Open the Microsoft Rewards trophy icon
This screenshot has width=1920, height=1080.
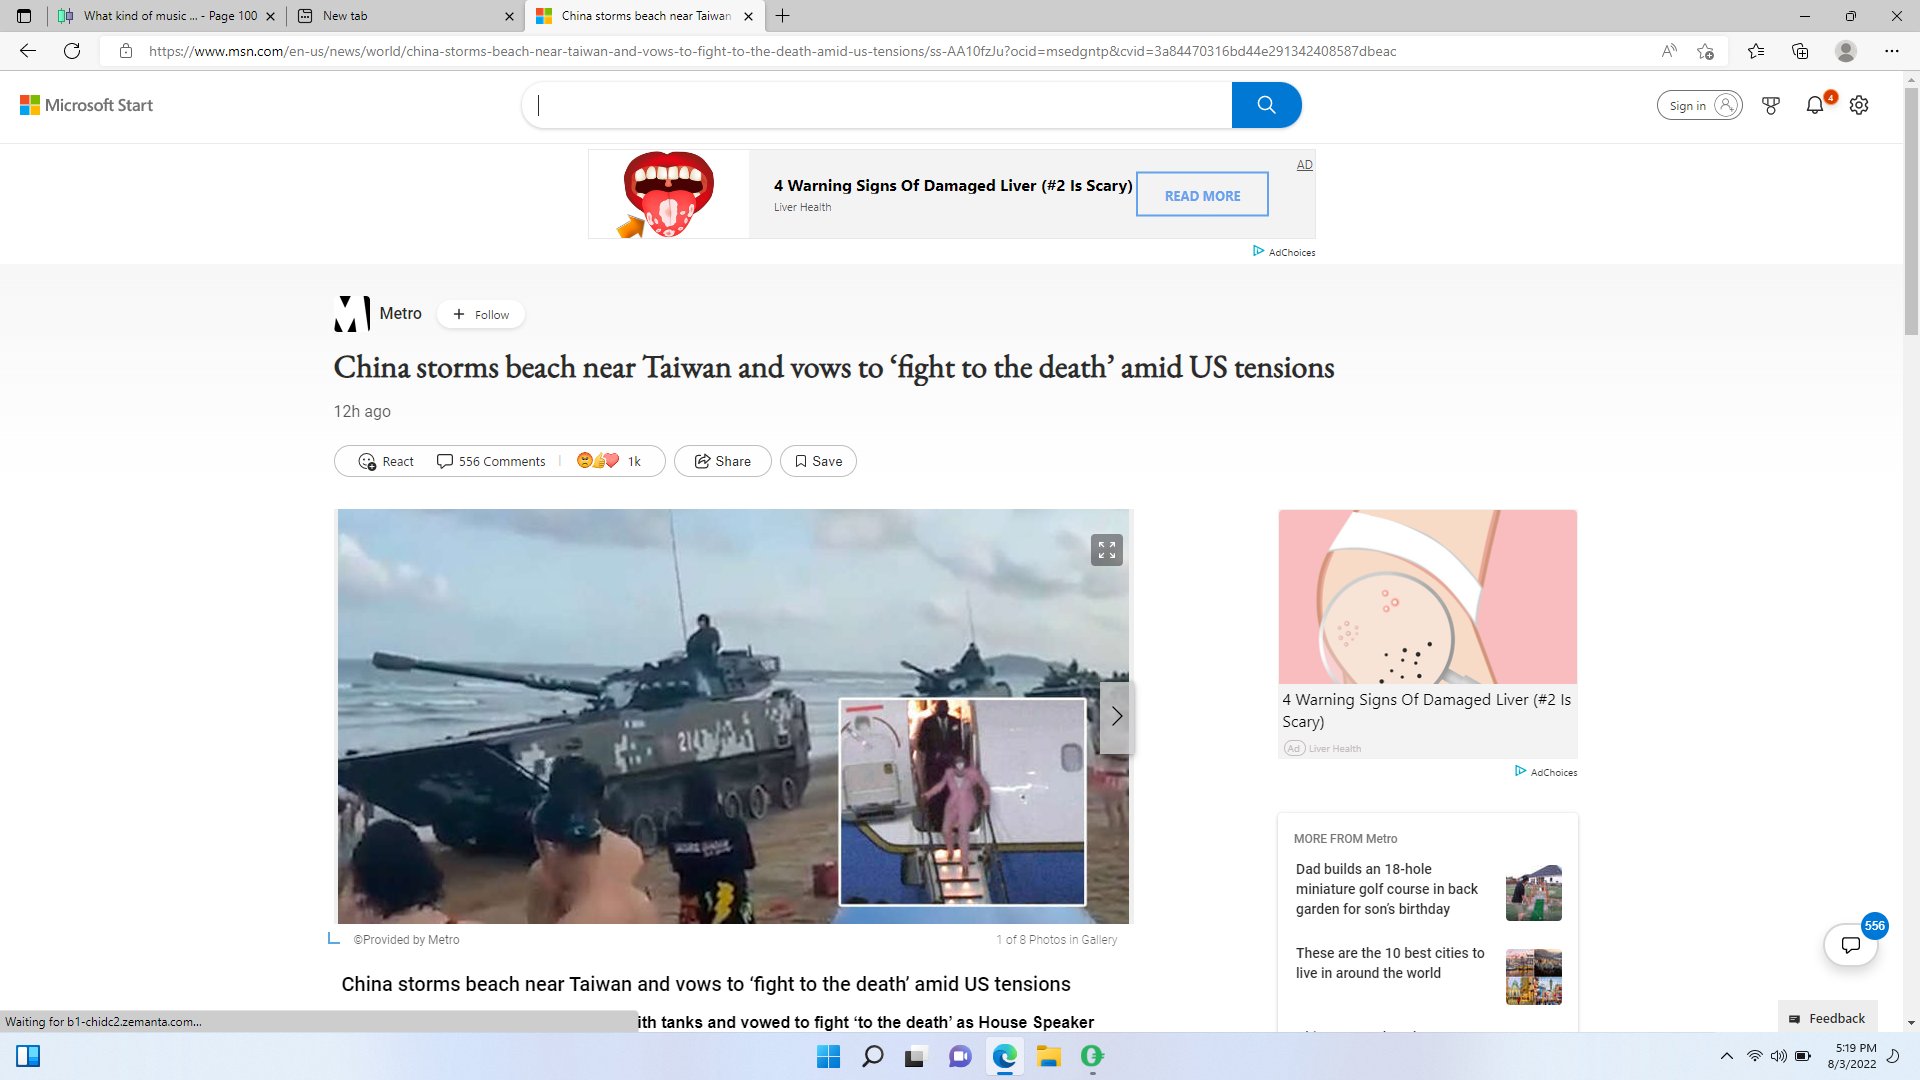tap(1770, 105)
